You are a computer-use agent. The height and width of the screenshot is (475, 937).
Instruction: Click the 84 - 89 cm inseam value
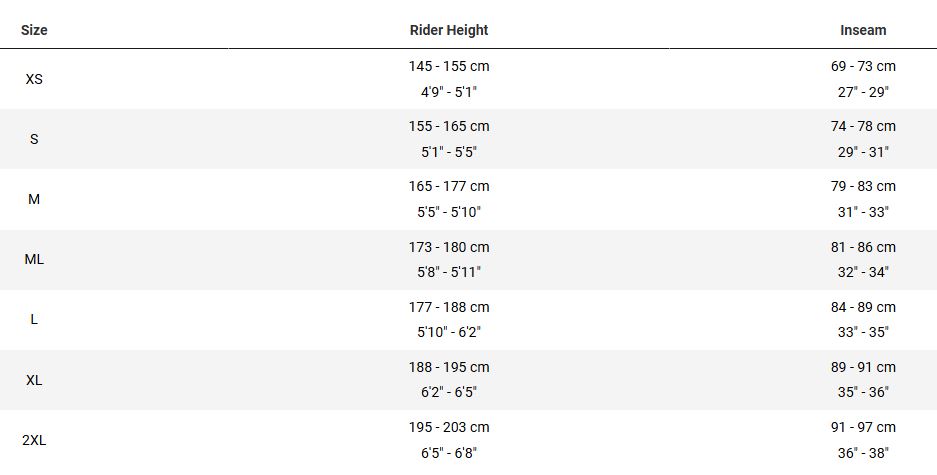[x=863, y=307]
